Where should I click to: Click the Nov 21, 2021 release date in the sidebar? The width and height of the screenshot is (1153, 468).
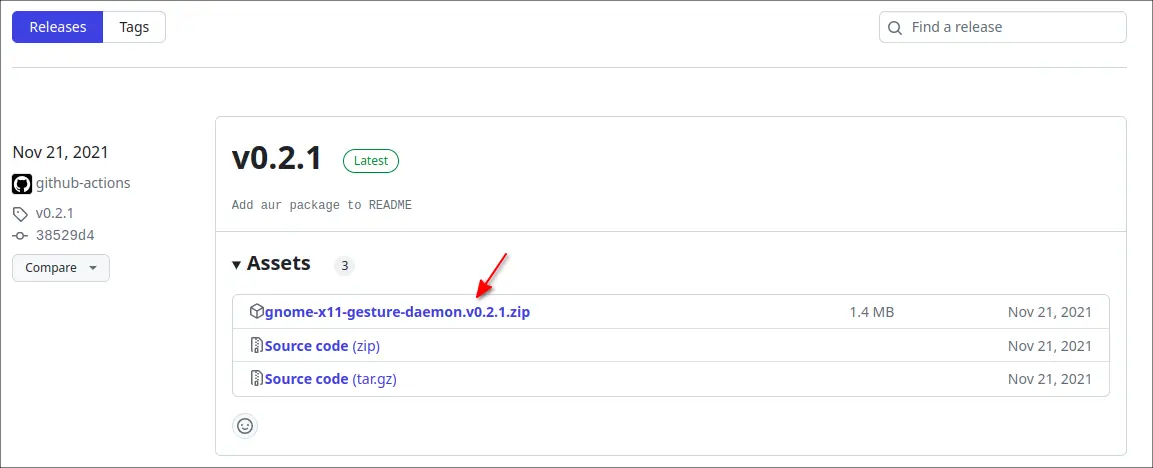[x=60, y=152]
